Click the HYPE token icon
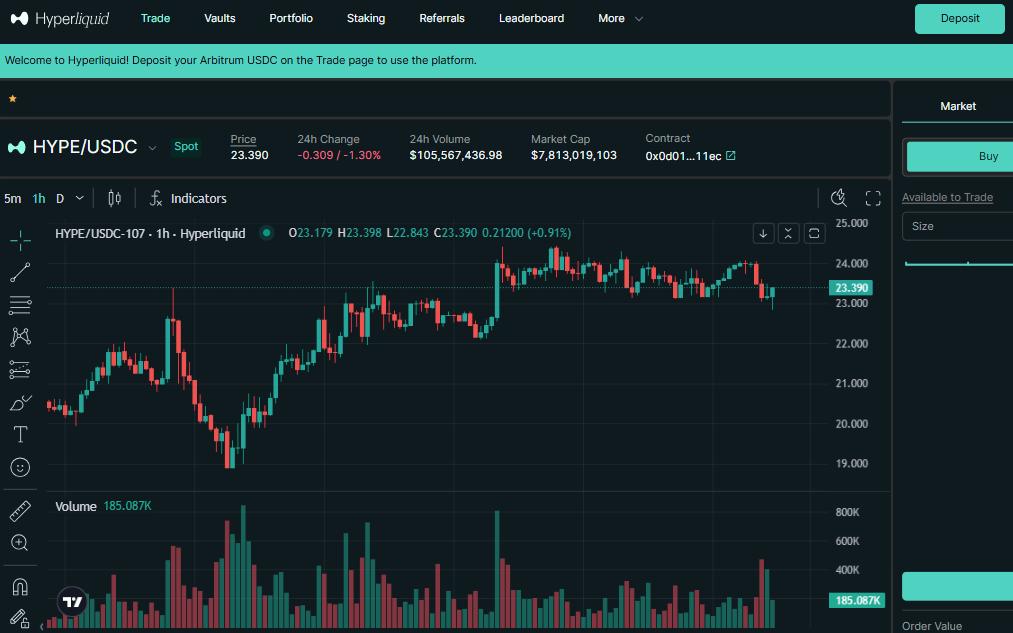 point(17,147)
